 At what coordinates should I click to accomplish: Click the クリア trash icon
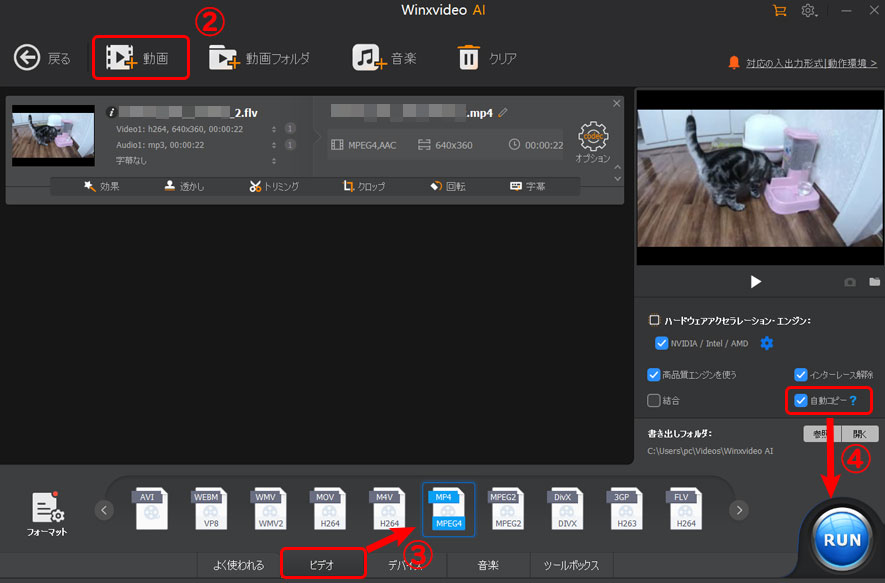pos(468,58)
